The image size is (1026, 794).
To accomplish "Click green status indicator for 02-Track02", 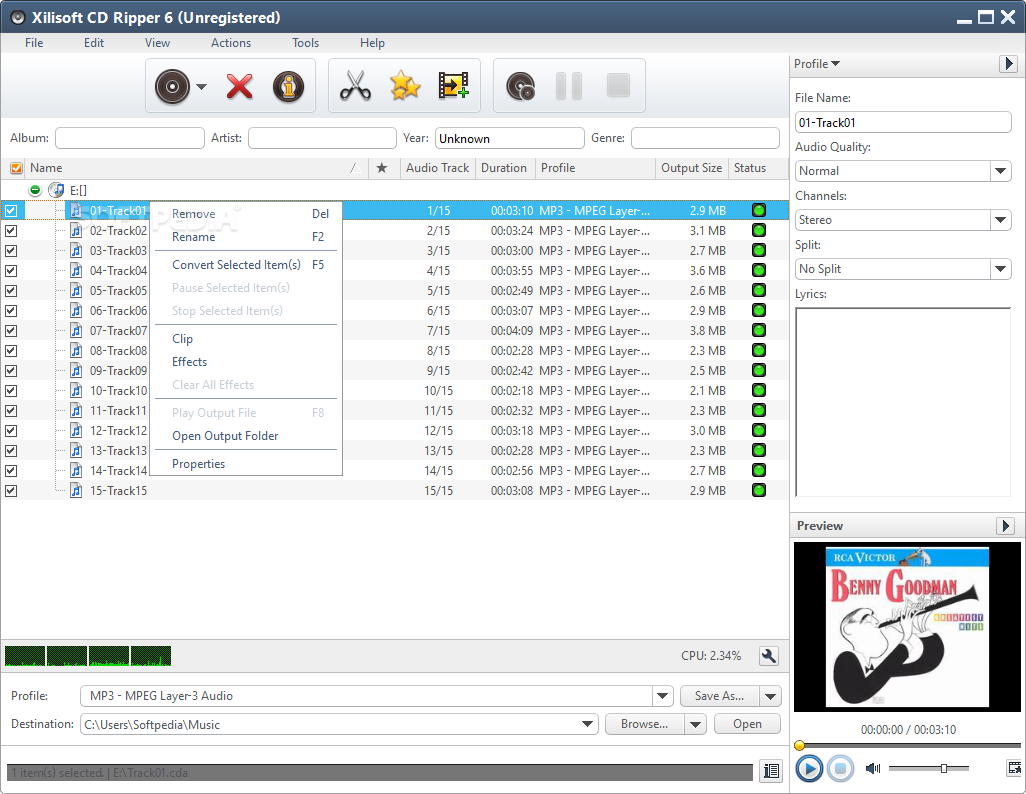I will tap(759, 230).
